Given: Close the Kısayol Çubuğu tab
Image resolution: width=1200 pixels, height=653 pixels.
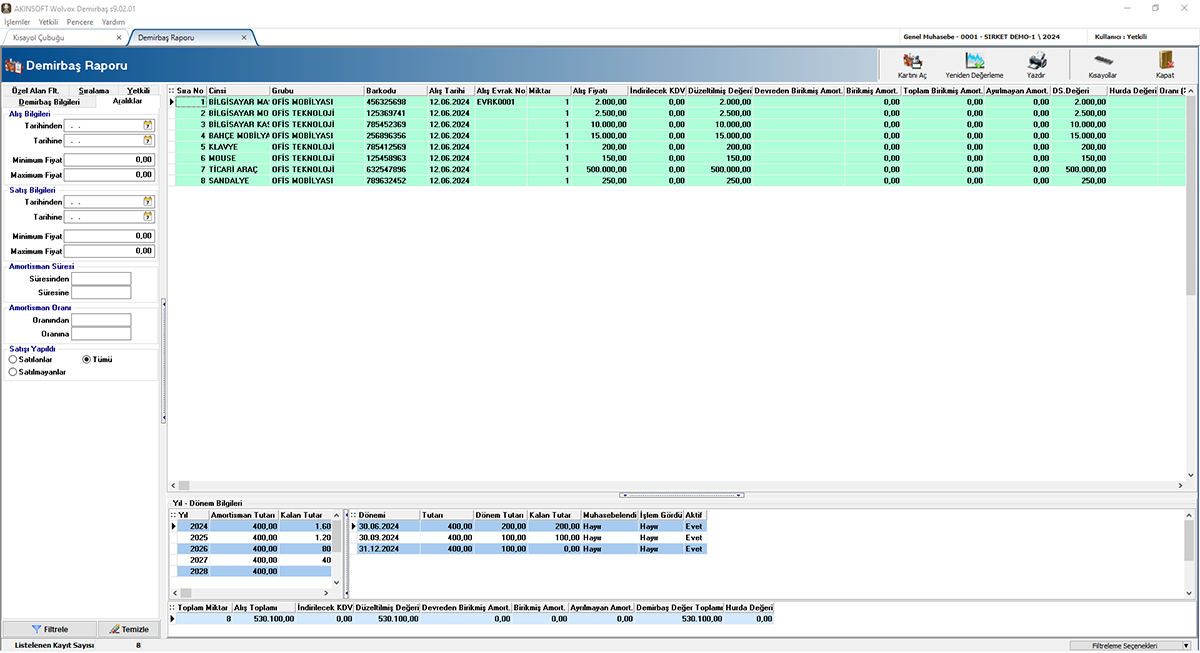Looking at the screenshot, I should pos(120,38).
